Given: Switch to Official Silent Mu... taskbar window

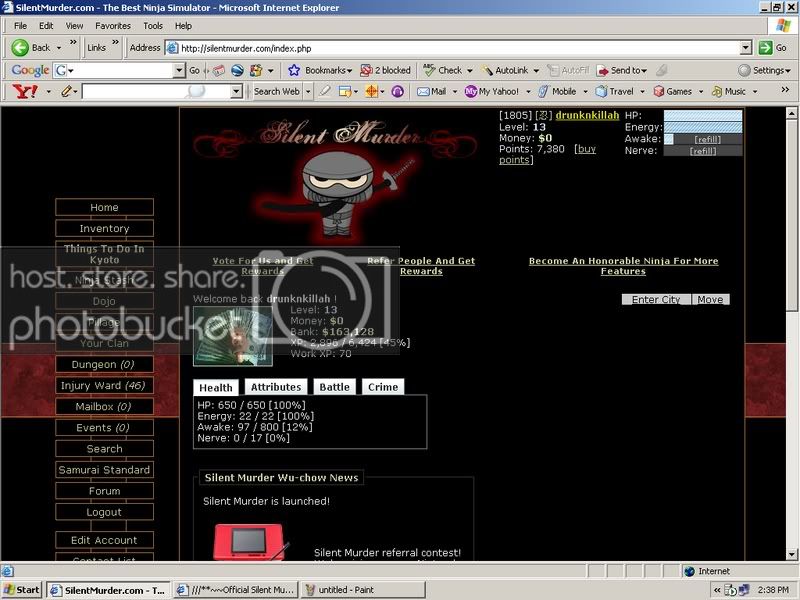Looking at the screenshot, I should pyautogui.click(x=236, y=590).
